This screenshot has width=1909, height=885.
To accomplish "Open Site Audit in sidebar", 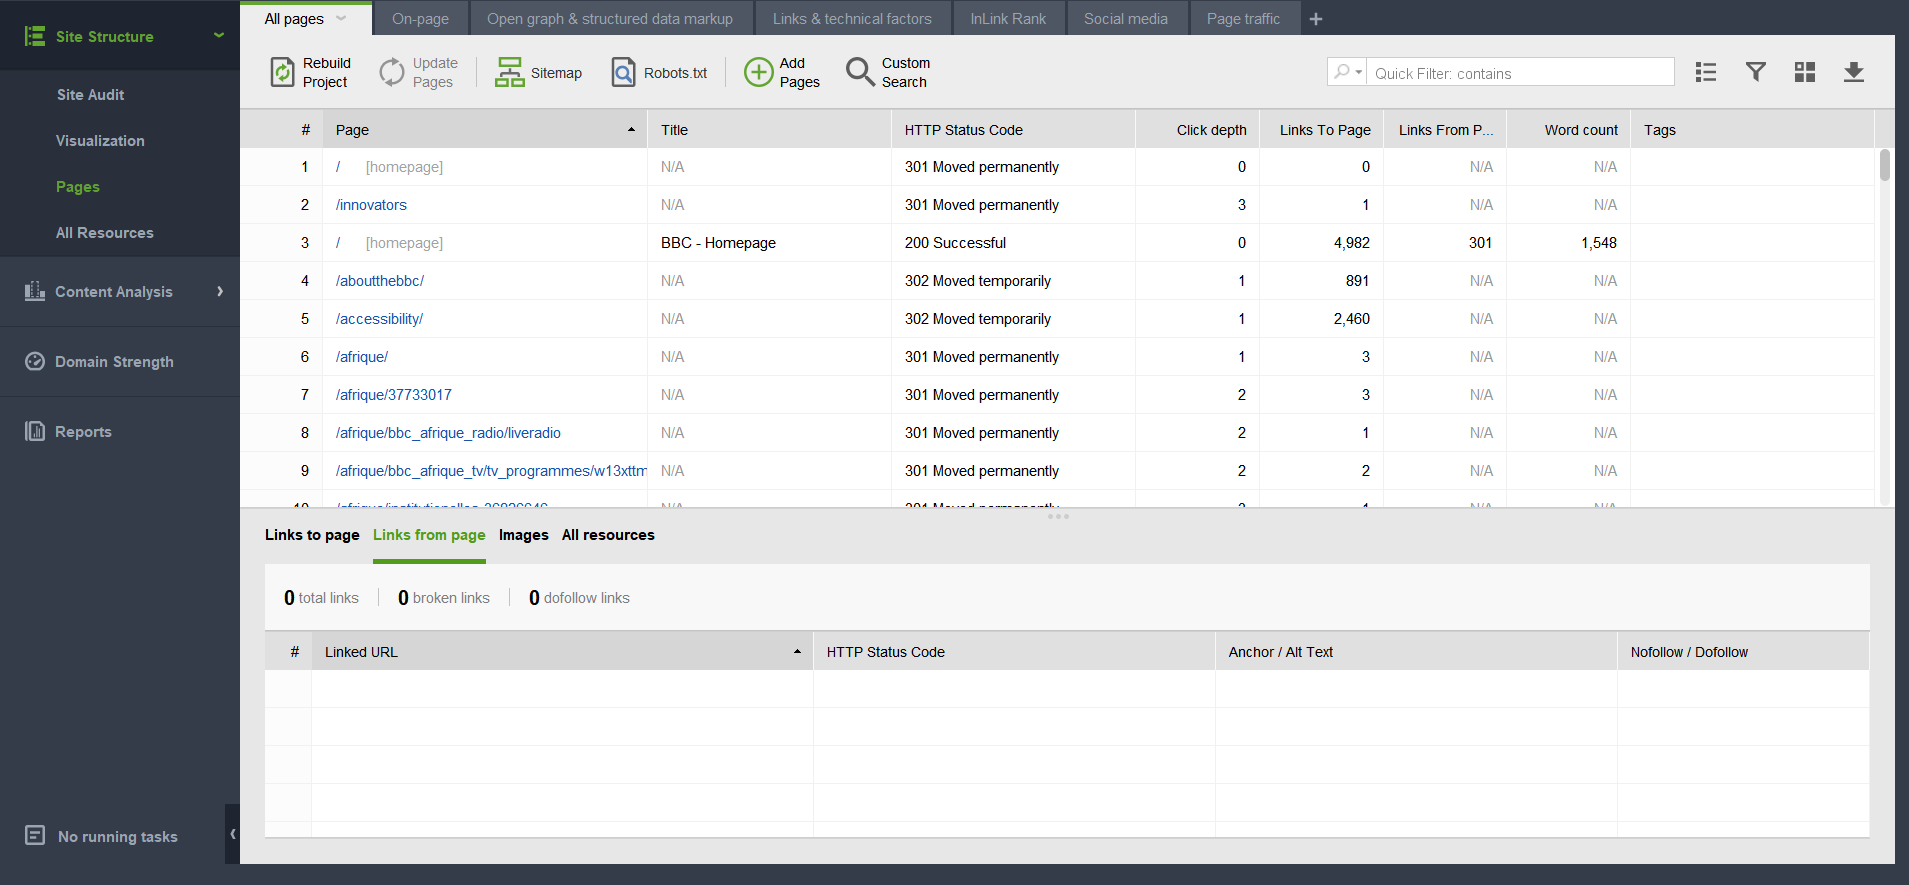I will [90, 95].
